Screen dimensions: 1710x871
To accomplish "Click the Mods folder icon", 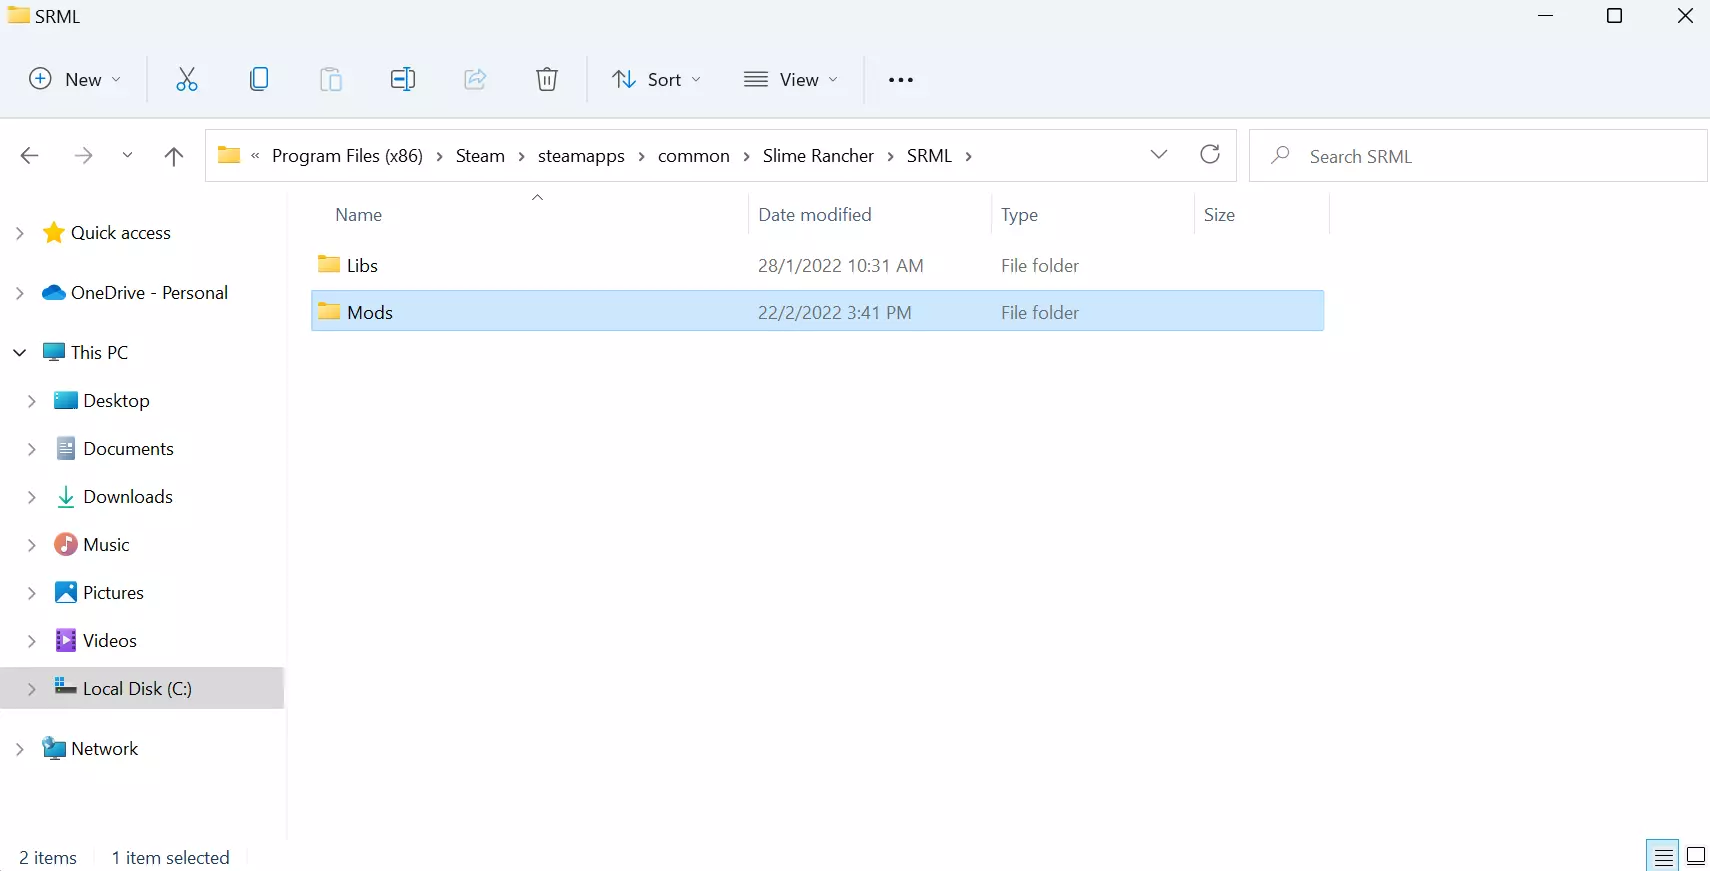I will click(329, 311).
